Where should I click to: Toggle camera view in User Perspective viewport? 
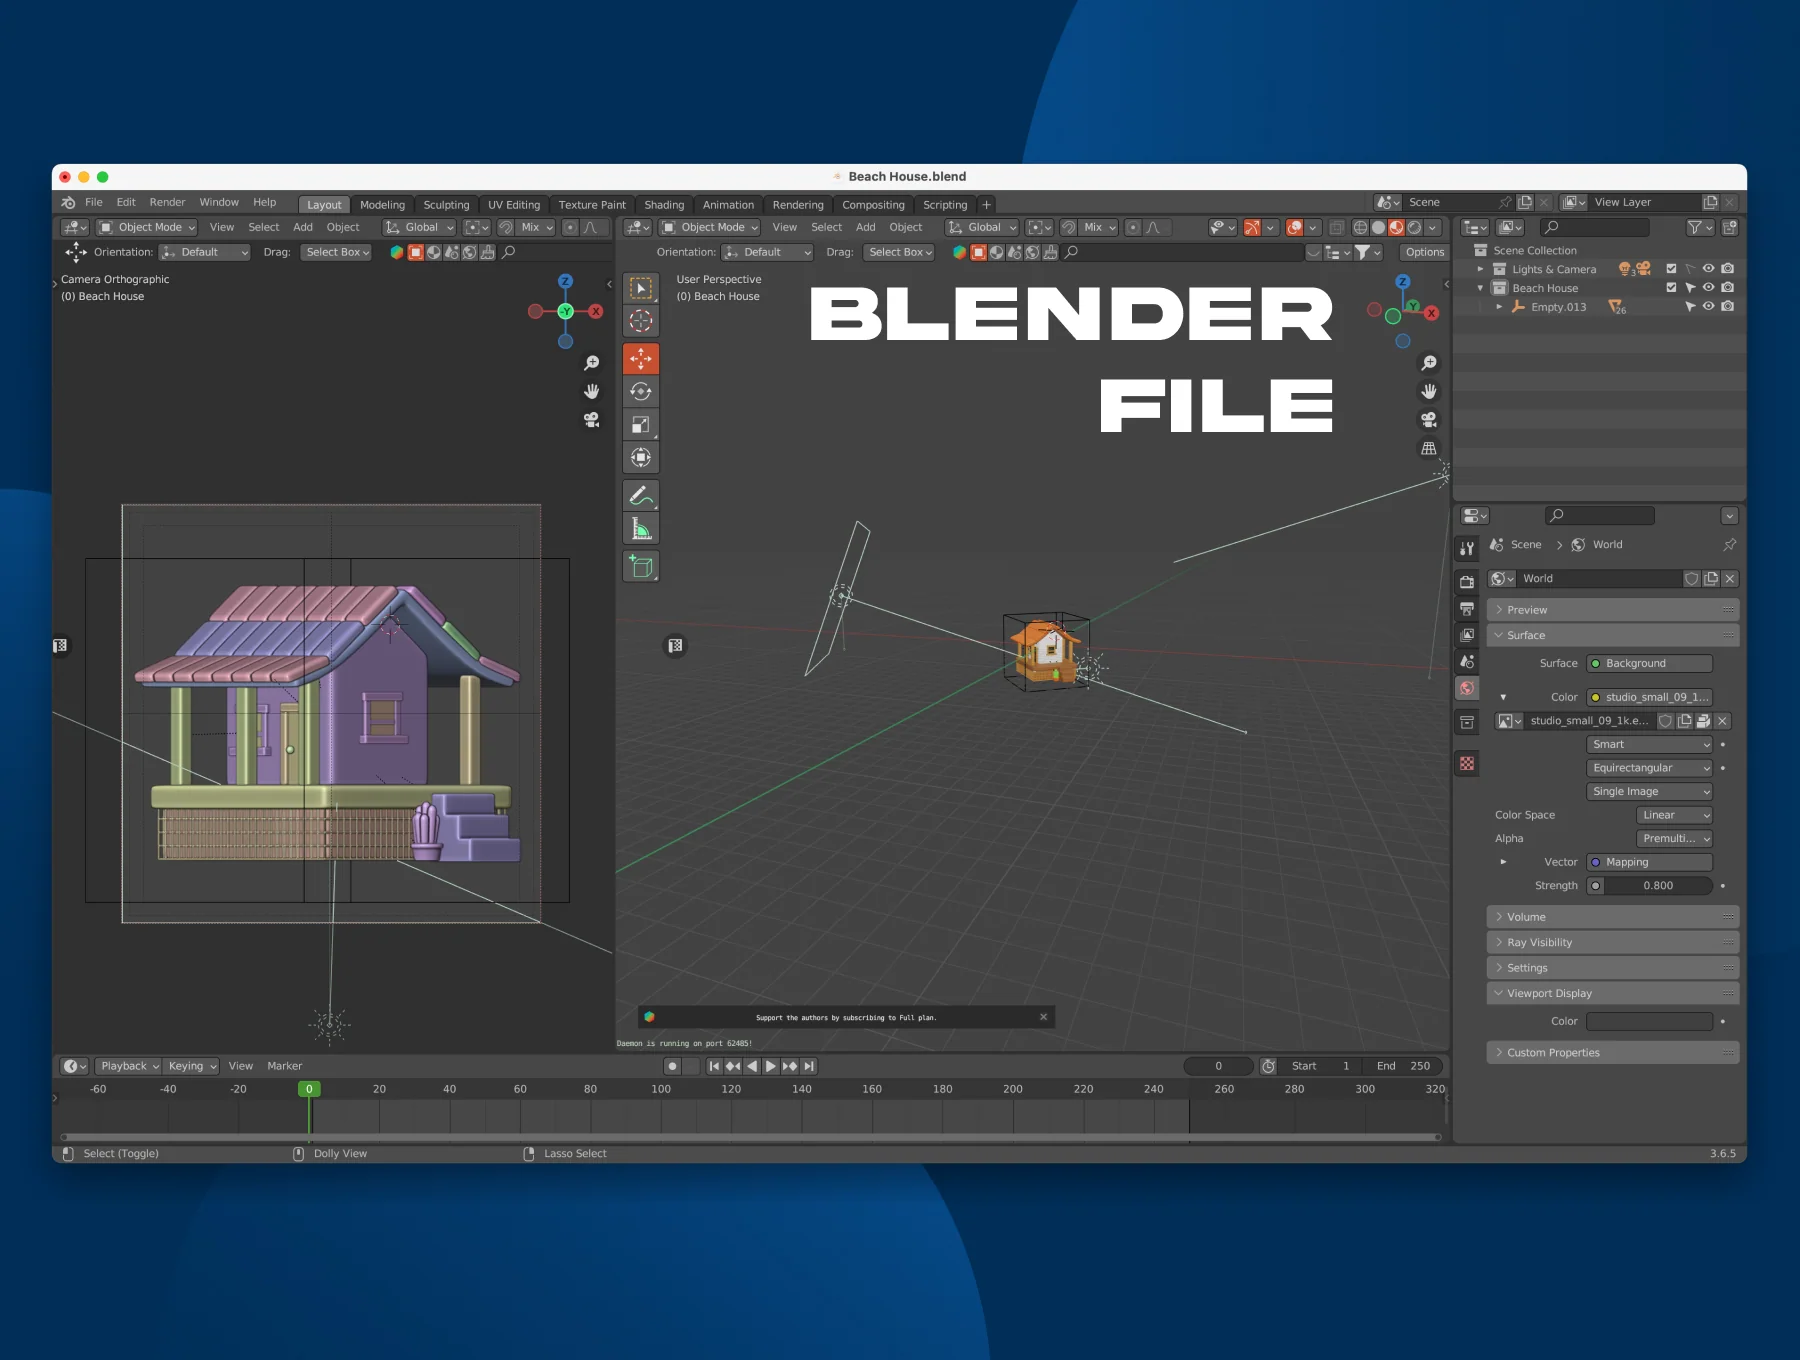[x=1429, y=420]
